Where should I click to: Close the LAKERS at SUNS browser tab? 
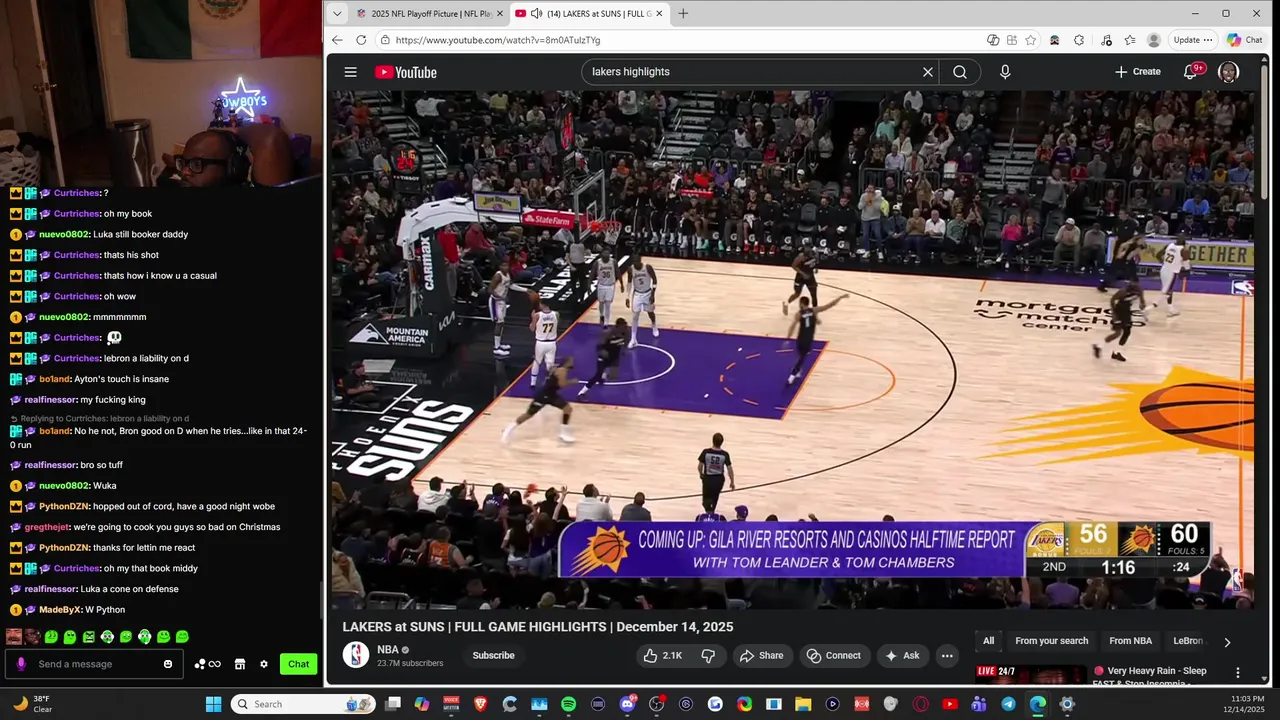pos(659,14)
